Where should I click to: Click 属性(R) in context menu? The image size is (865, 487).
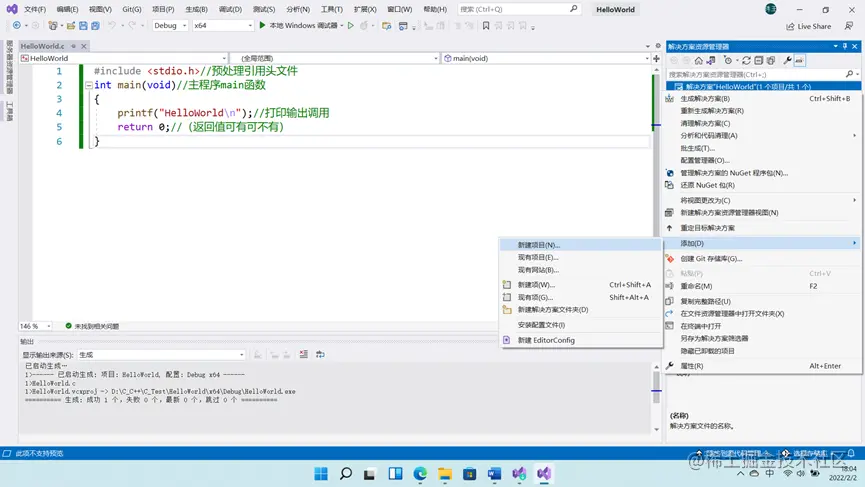click(763, 366)
